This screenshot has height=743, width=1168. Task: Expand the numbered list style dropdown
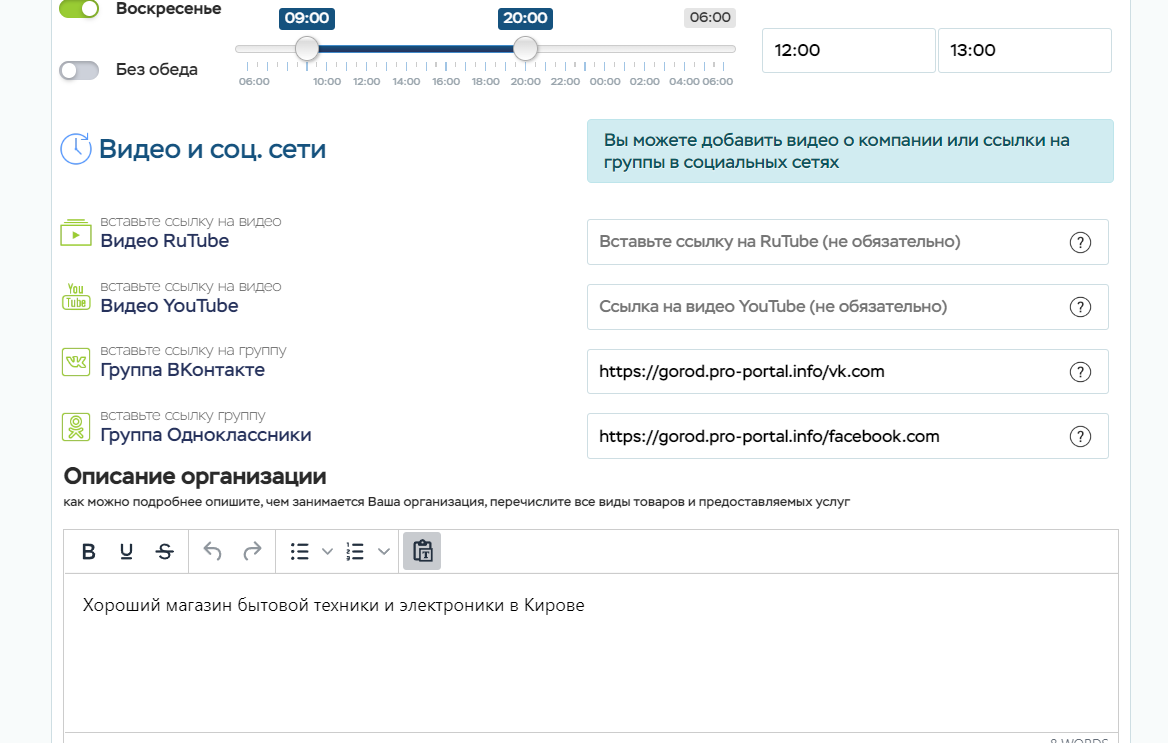(384, 552)
